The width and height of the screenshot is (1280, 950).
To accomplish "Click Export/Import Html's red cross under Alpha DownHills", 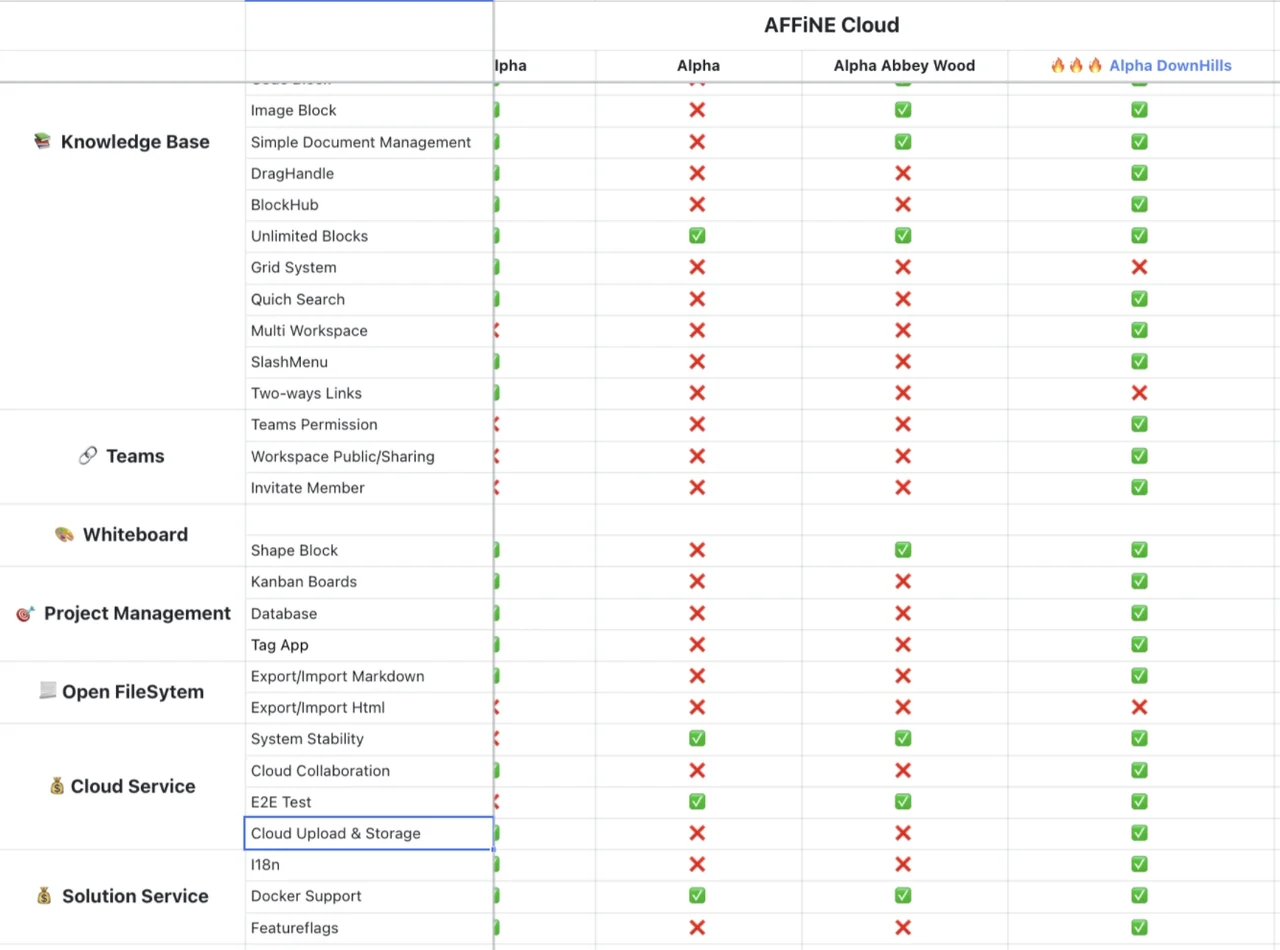I will click(1139, 707).
